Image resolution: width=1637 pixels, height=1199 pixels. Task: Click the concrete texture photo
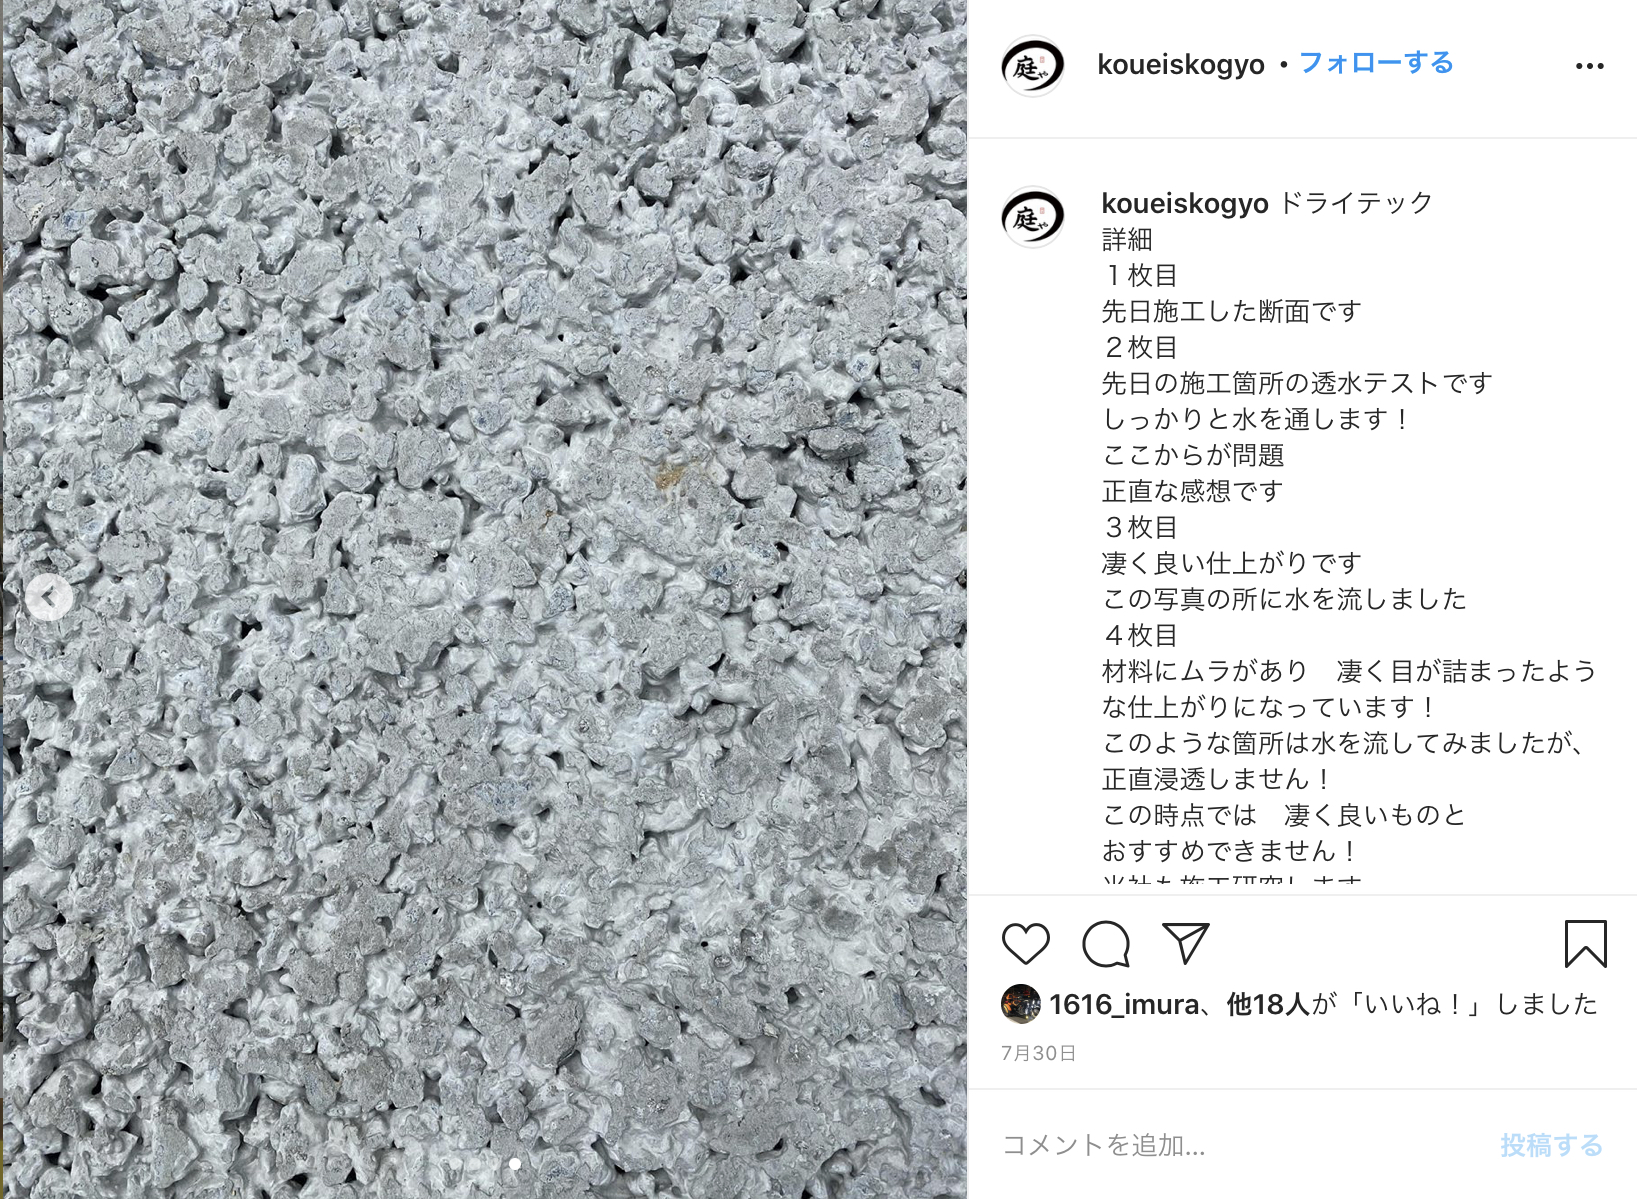point(484,599)
